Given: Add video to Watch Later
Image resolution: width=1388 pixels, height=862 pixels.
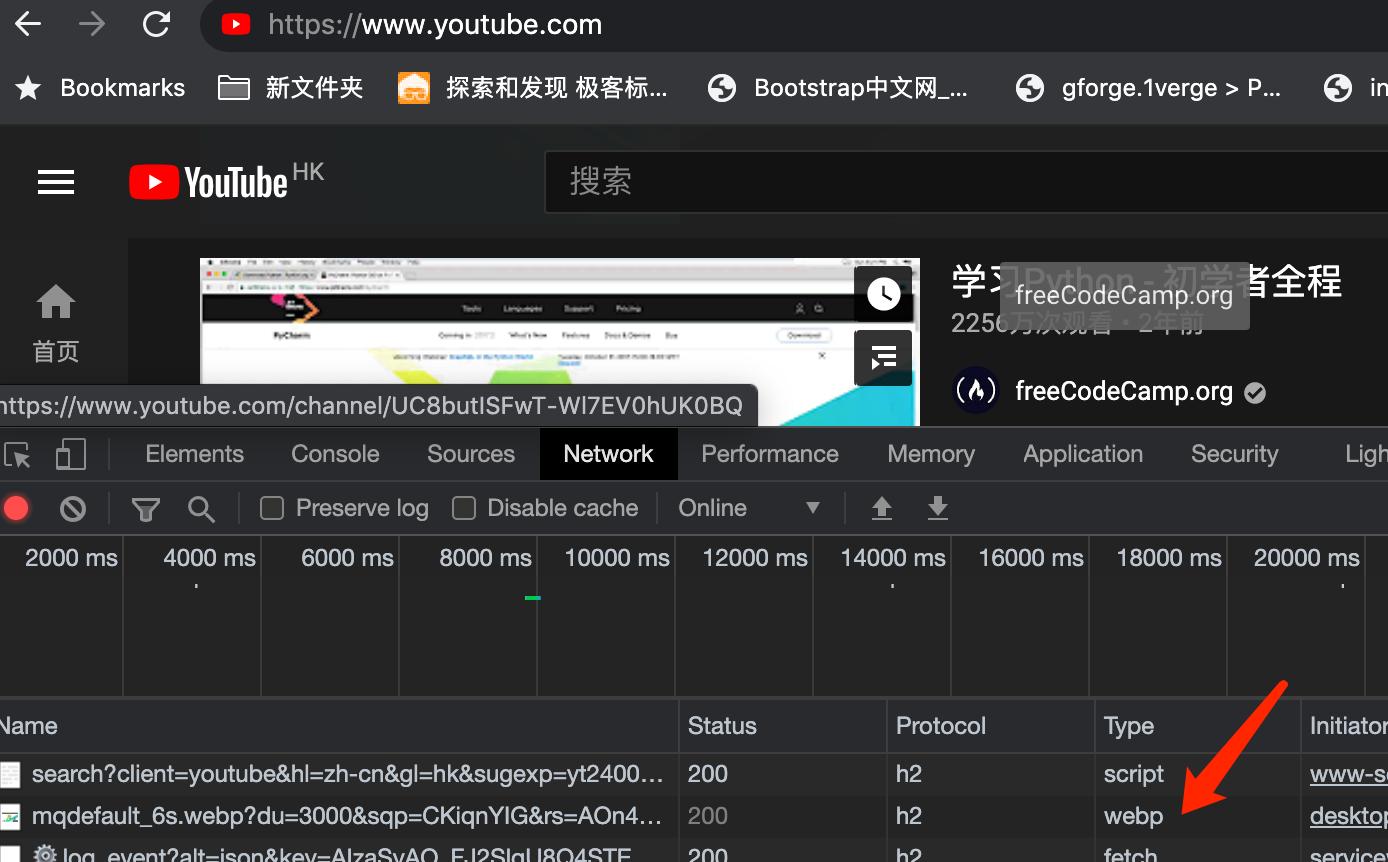Looking at the screenshot, I should [x=883, y=293].
